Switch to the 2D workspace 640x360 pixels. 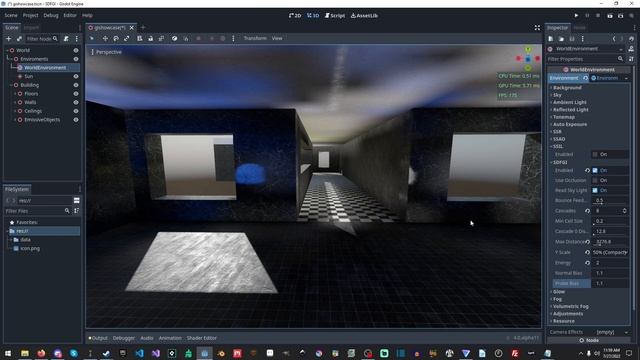[295, 16]
